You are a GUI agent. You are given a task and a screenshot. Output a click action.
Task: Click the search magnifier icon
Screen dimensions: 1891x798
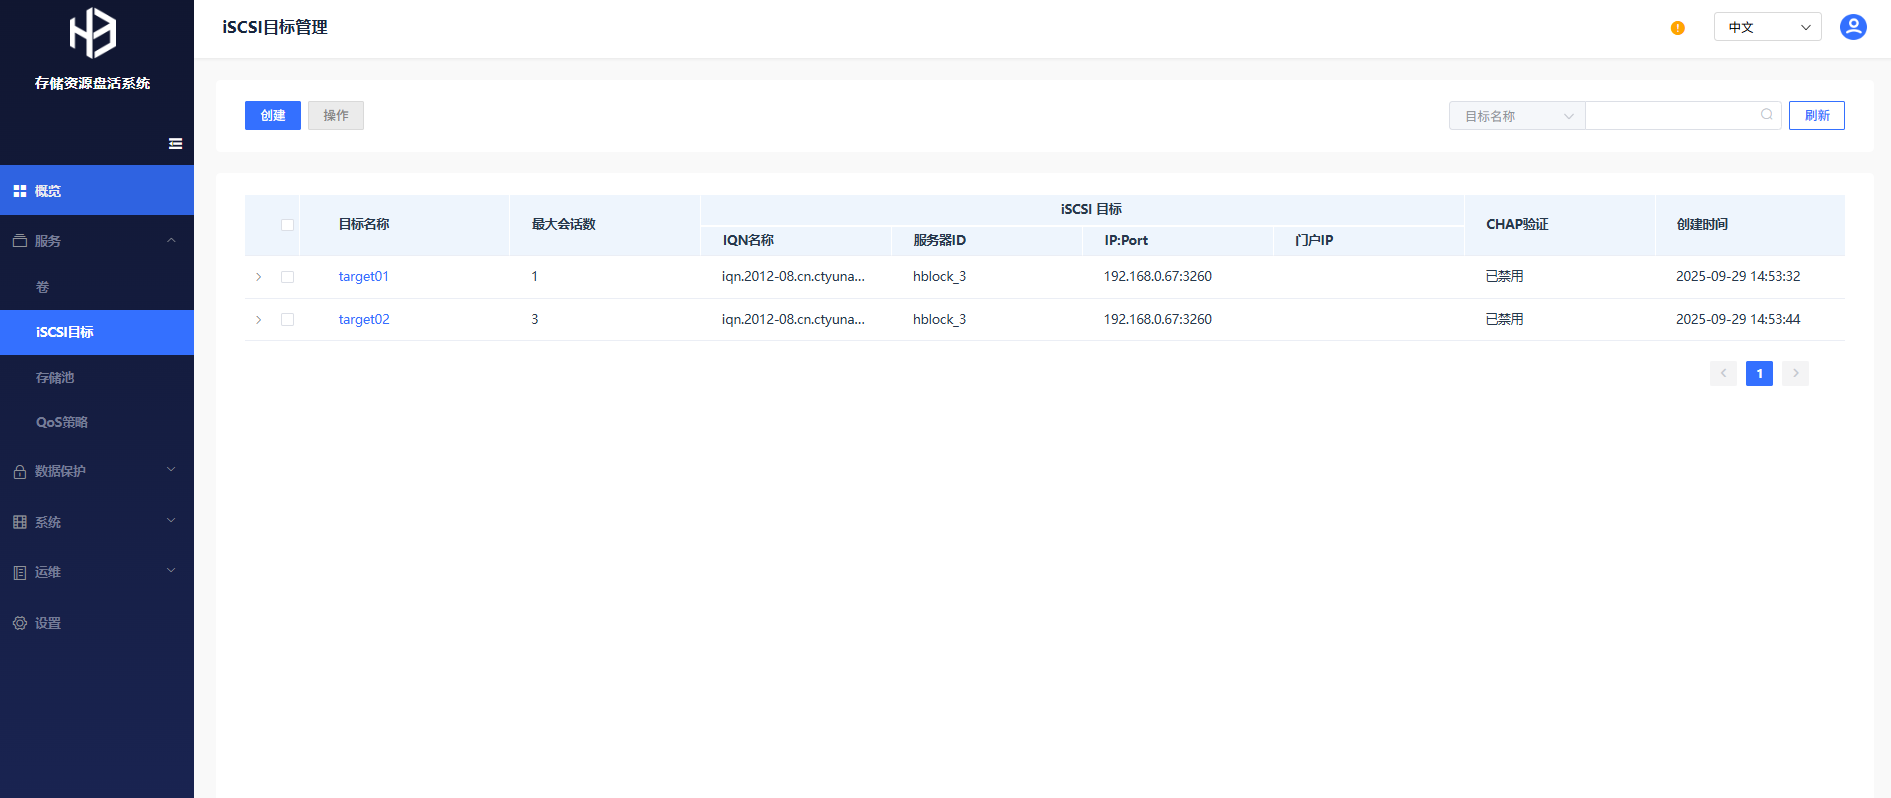pos(1766,115)
